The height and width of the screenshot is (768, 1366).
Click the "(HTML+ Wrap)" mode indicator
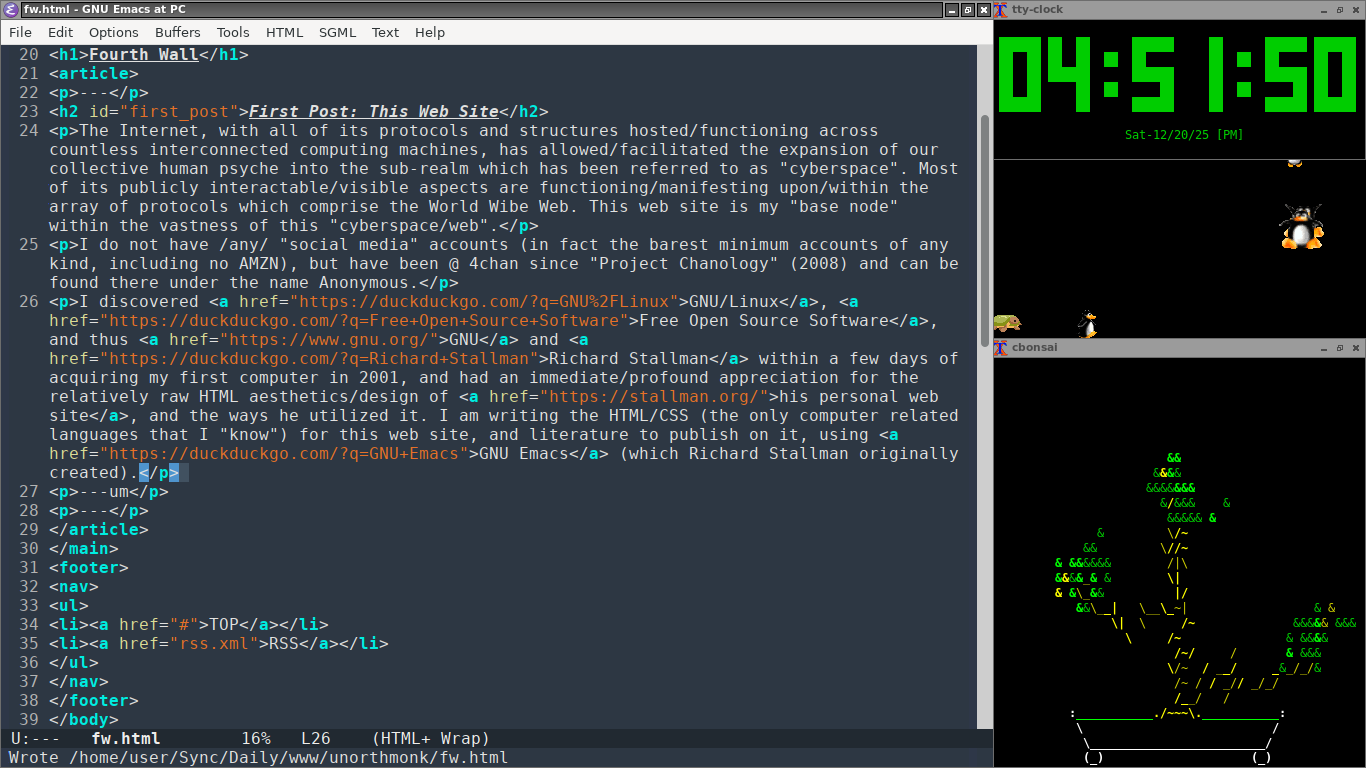pos(430,738)
